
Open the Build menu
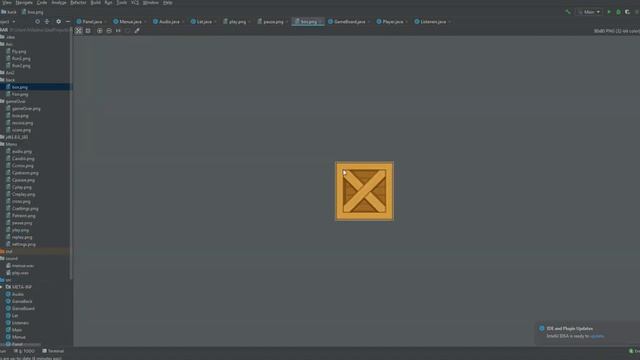(96, 2)
